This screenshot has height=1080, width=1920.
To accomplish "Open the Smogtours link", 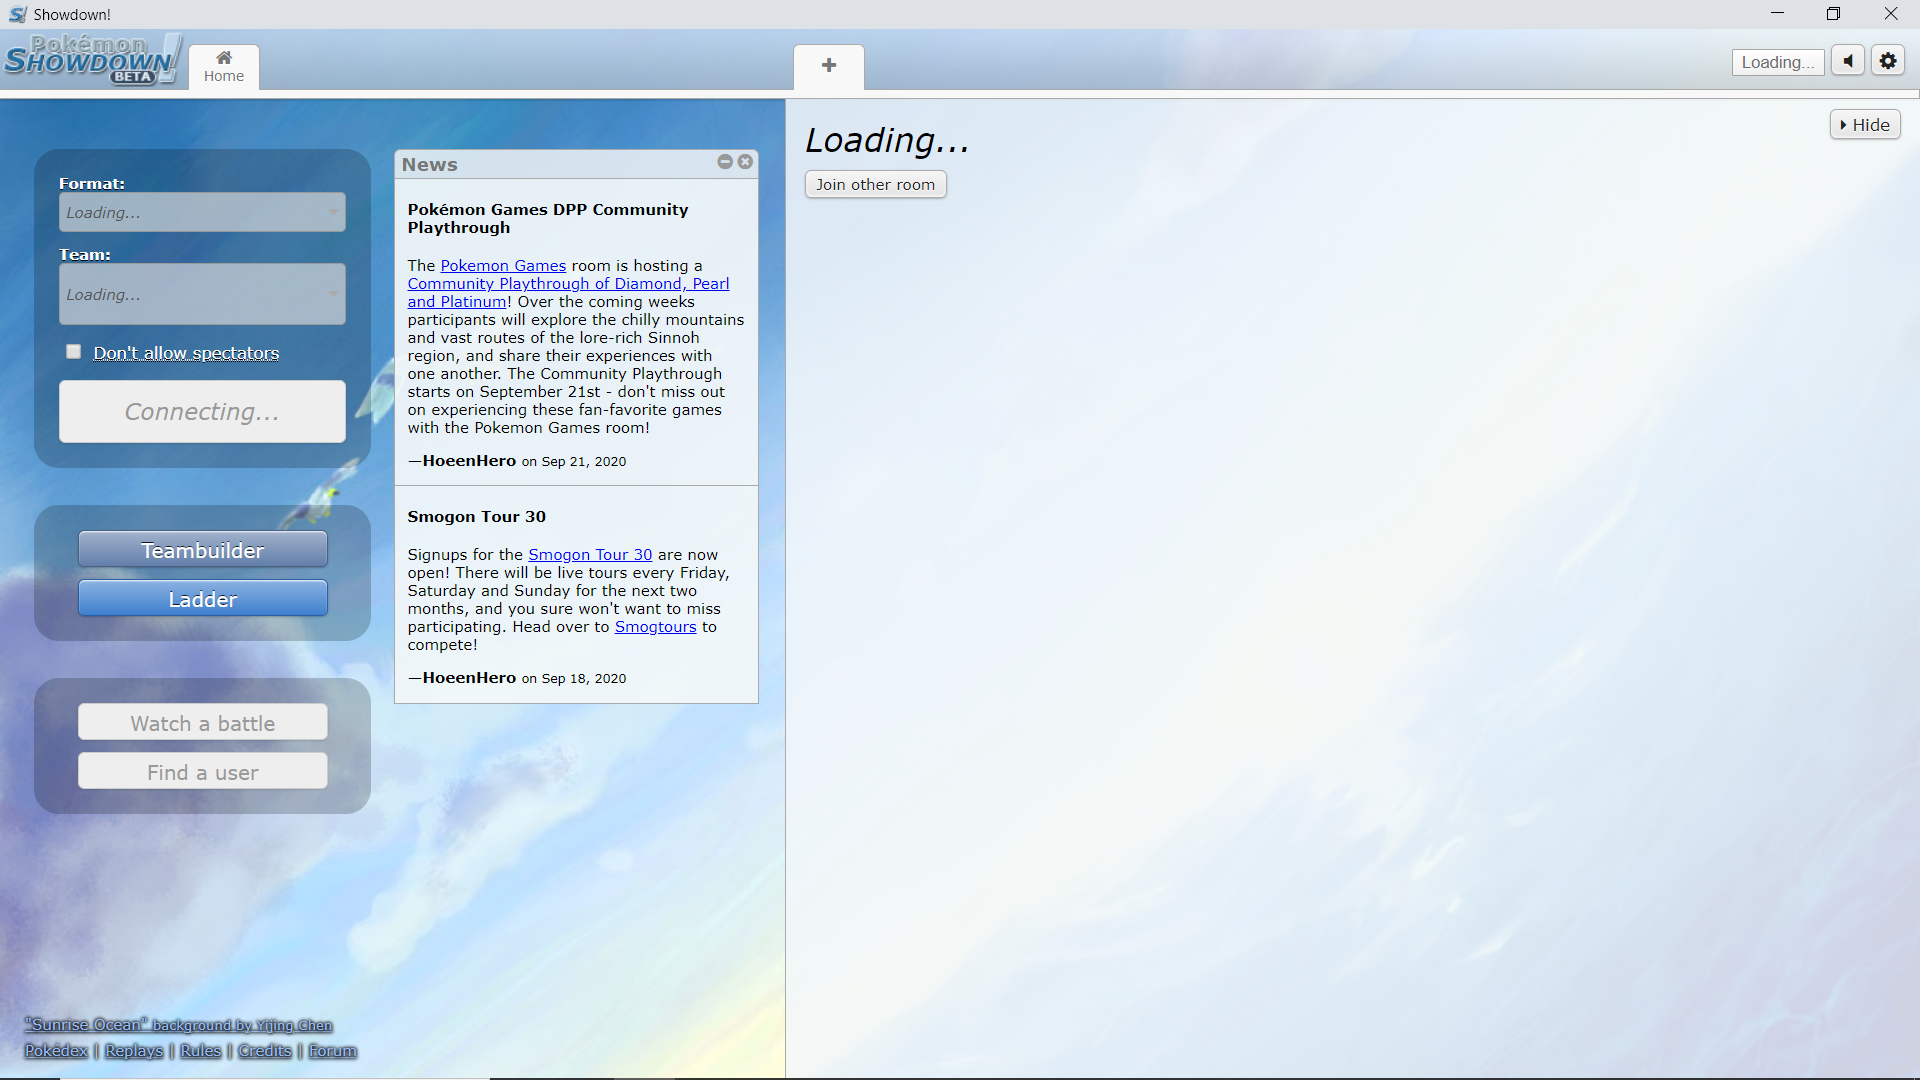I will 655,627.
